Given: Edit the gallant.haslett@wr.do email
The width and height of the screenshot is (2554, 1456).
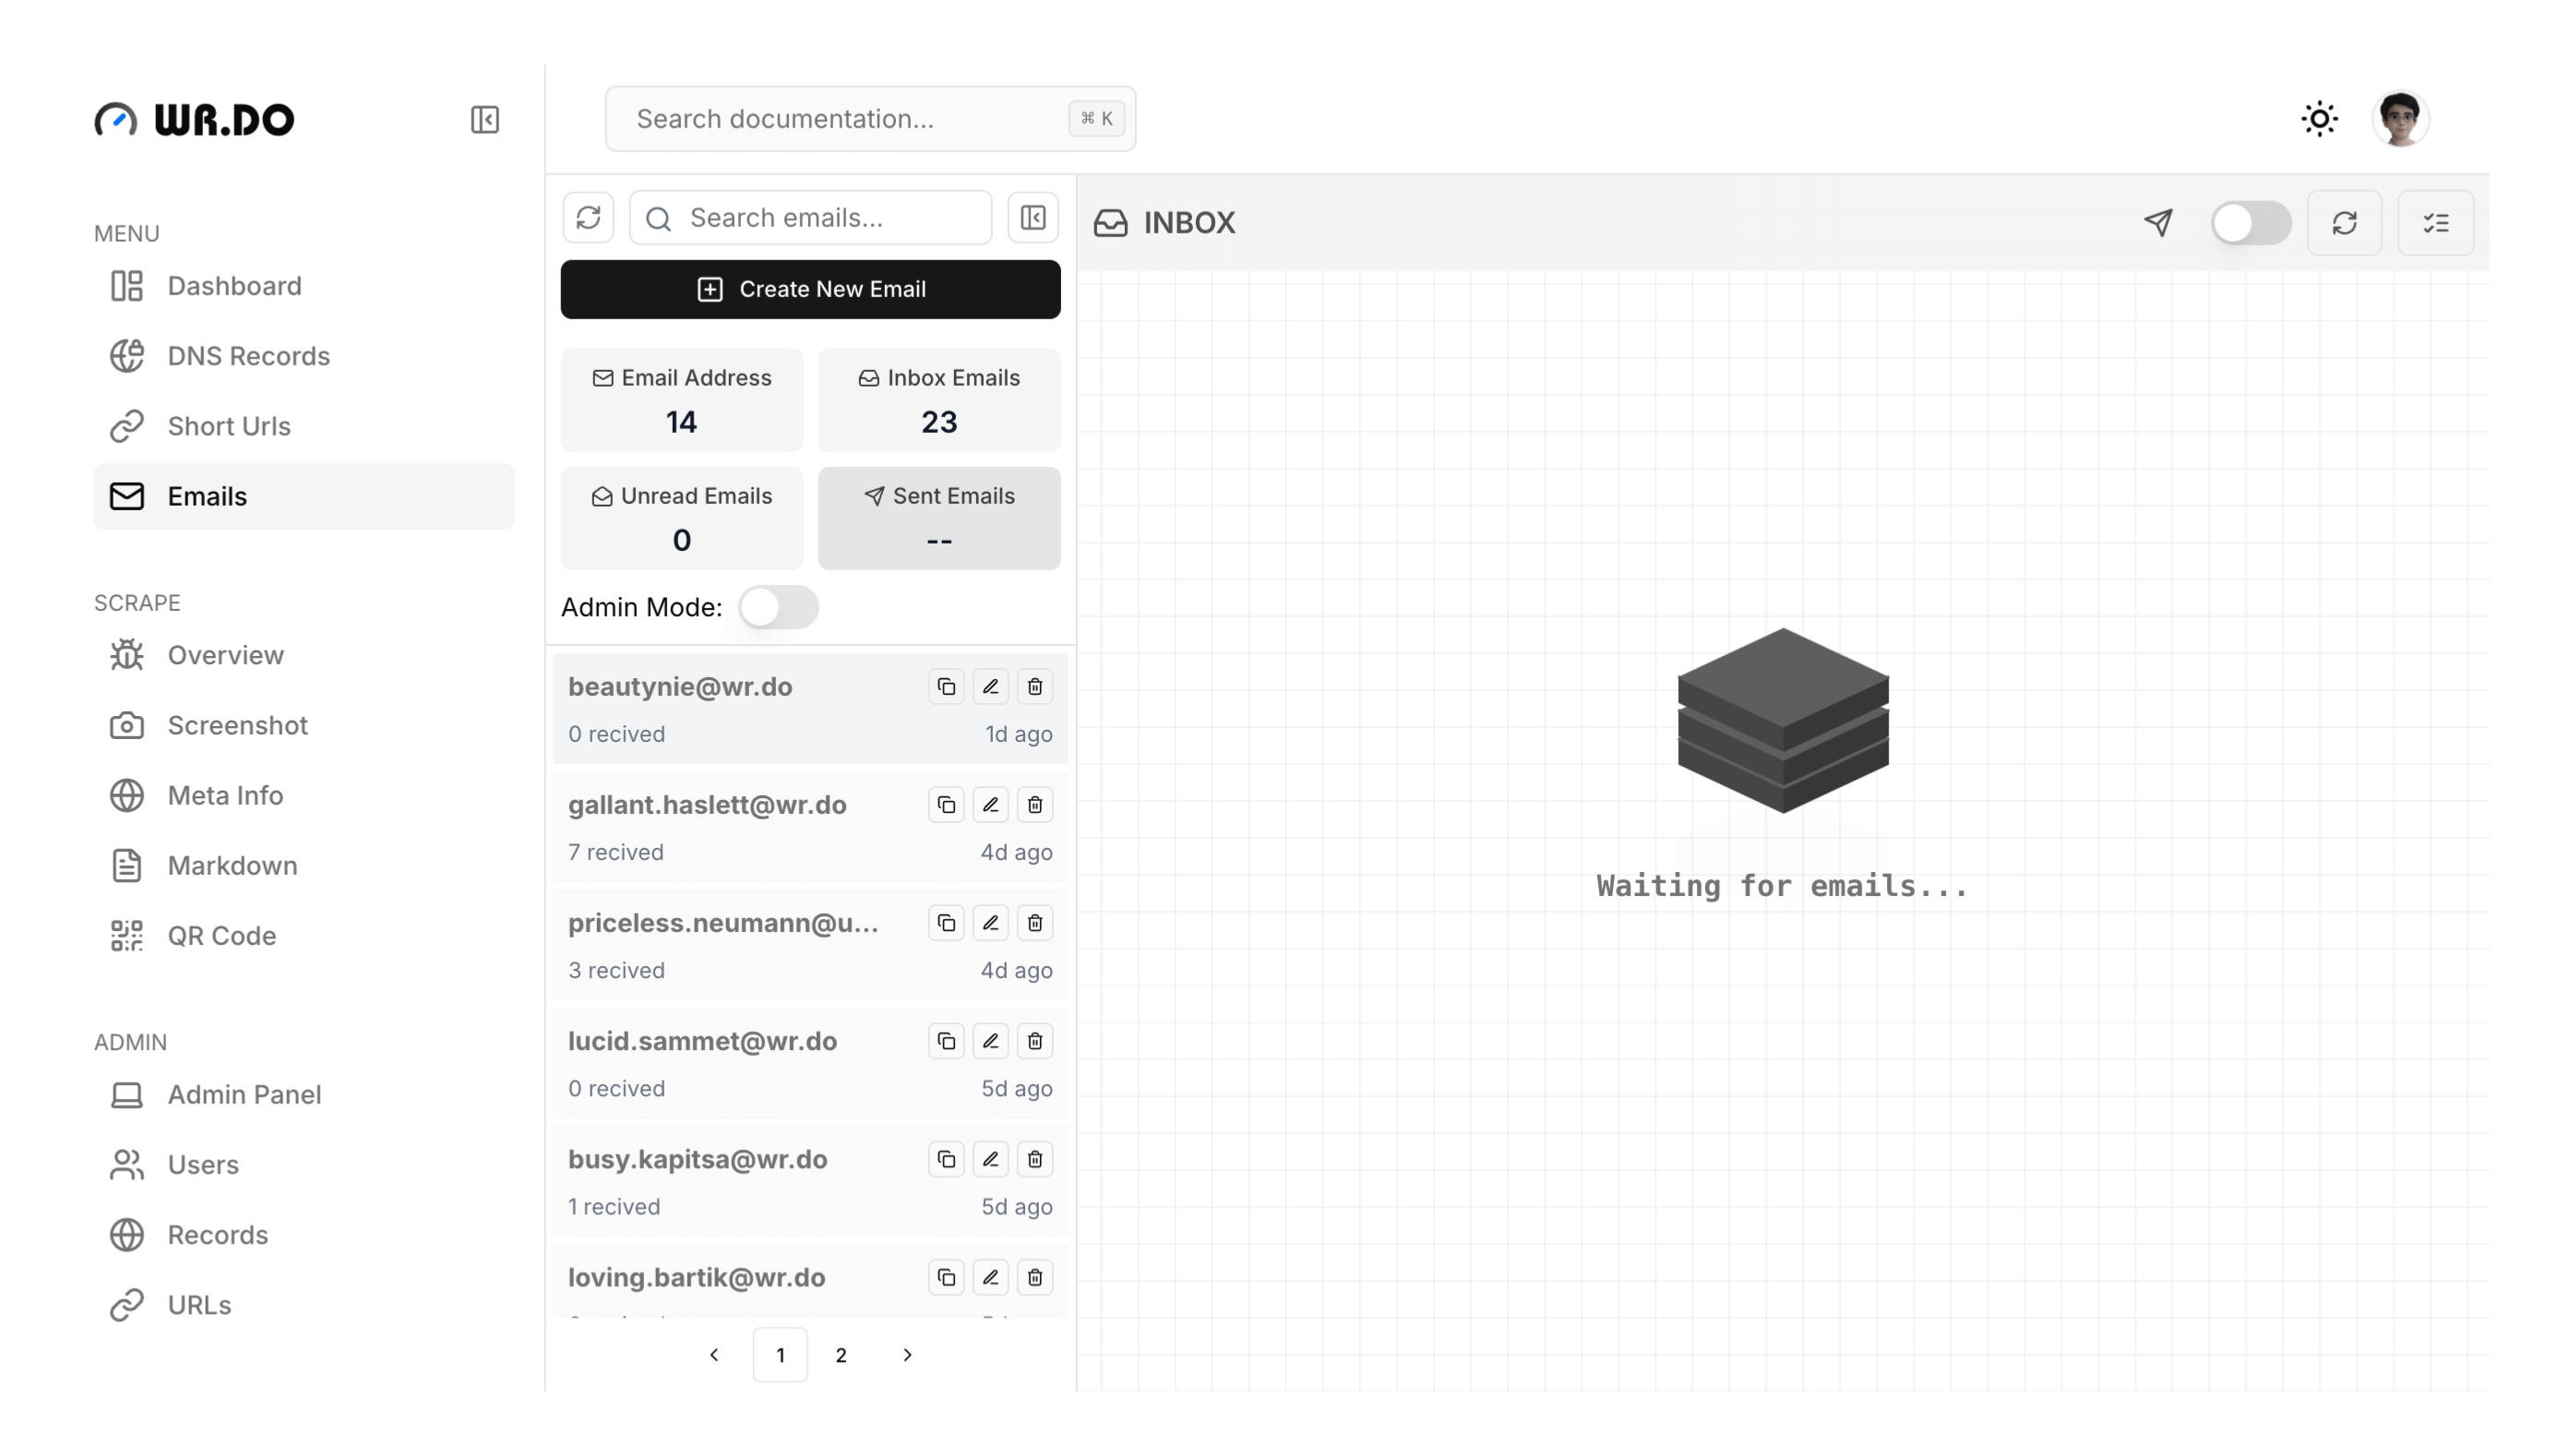Looking at the screenshot, I should (x=990, y=805).
